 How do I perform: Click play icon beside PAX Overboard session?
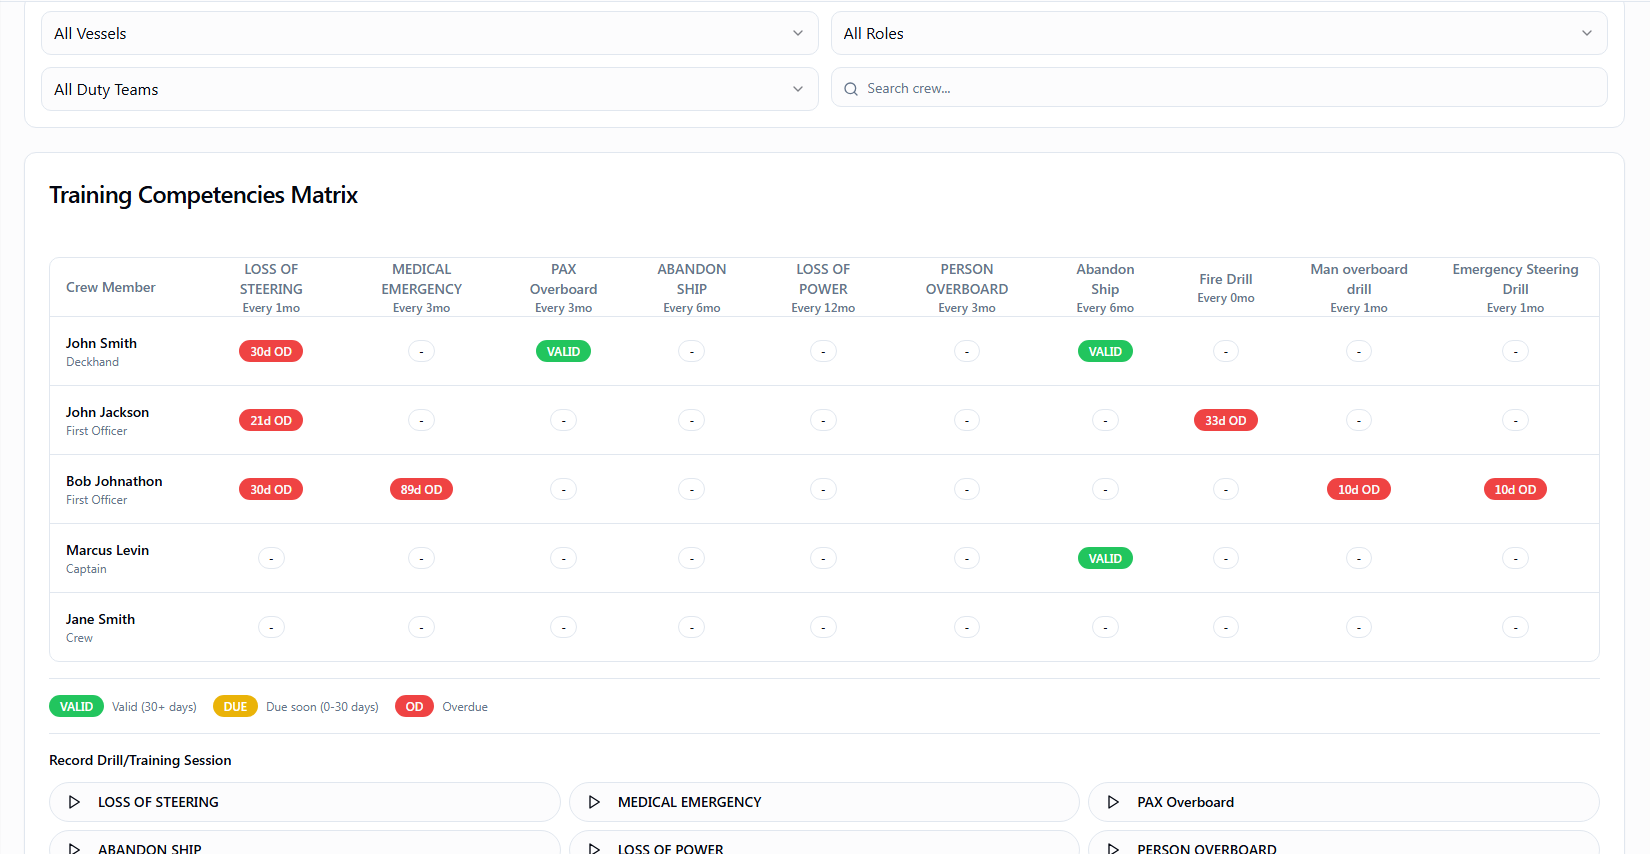[1113, 802]
